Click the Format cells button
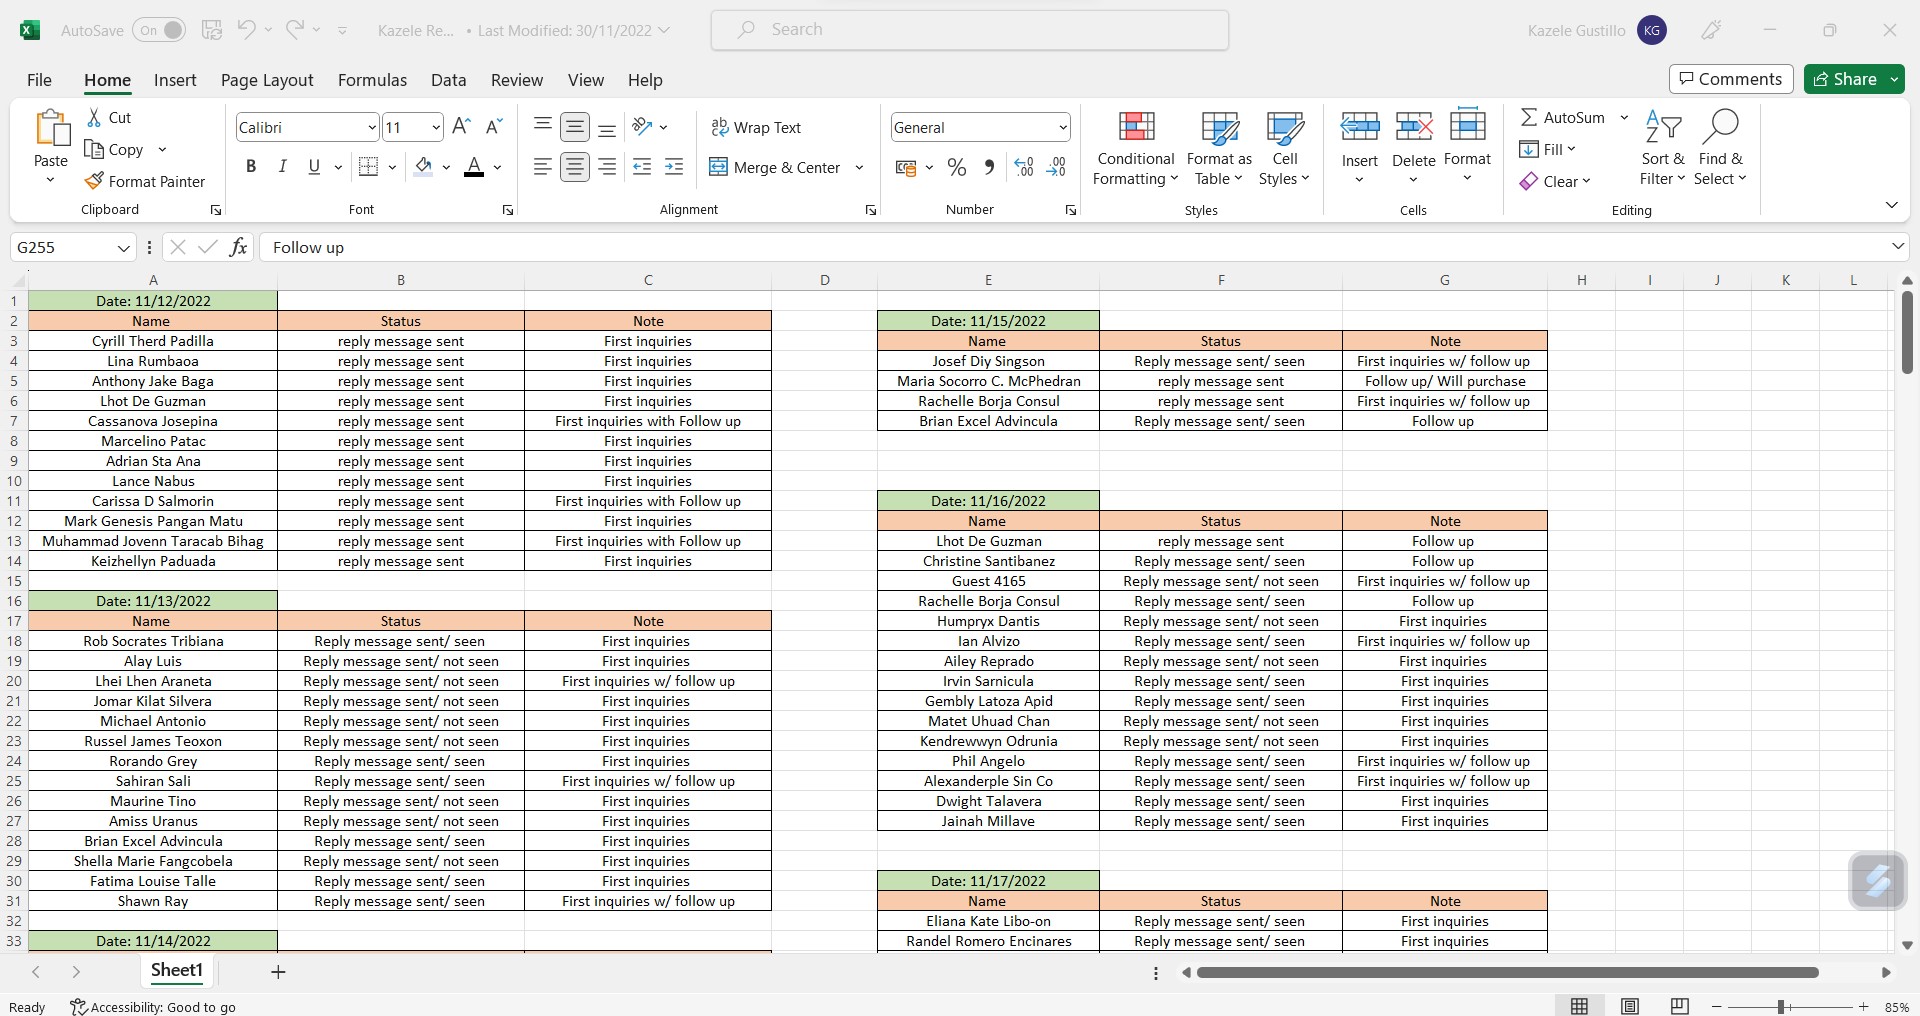This screenshot has height=1016, width=1920. coord(1467,145)
